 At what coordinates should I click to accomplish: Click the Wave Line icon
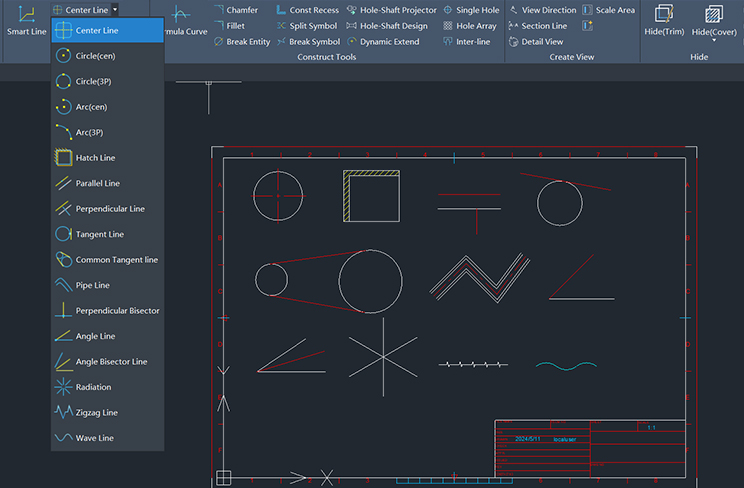point(63,438)
